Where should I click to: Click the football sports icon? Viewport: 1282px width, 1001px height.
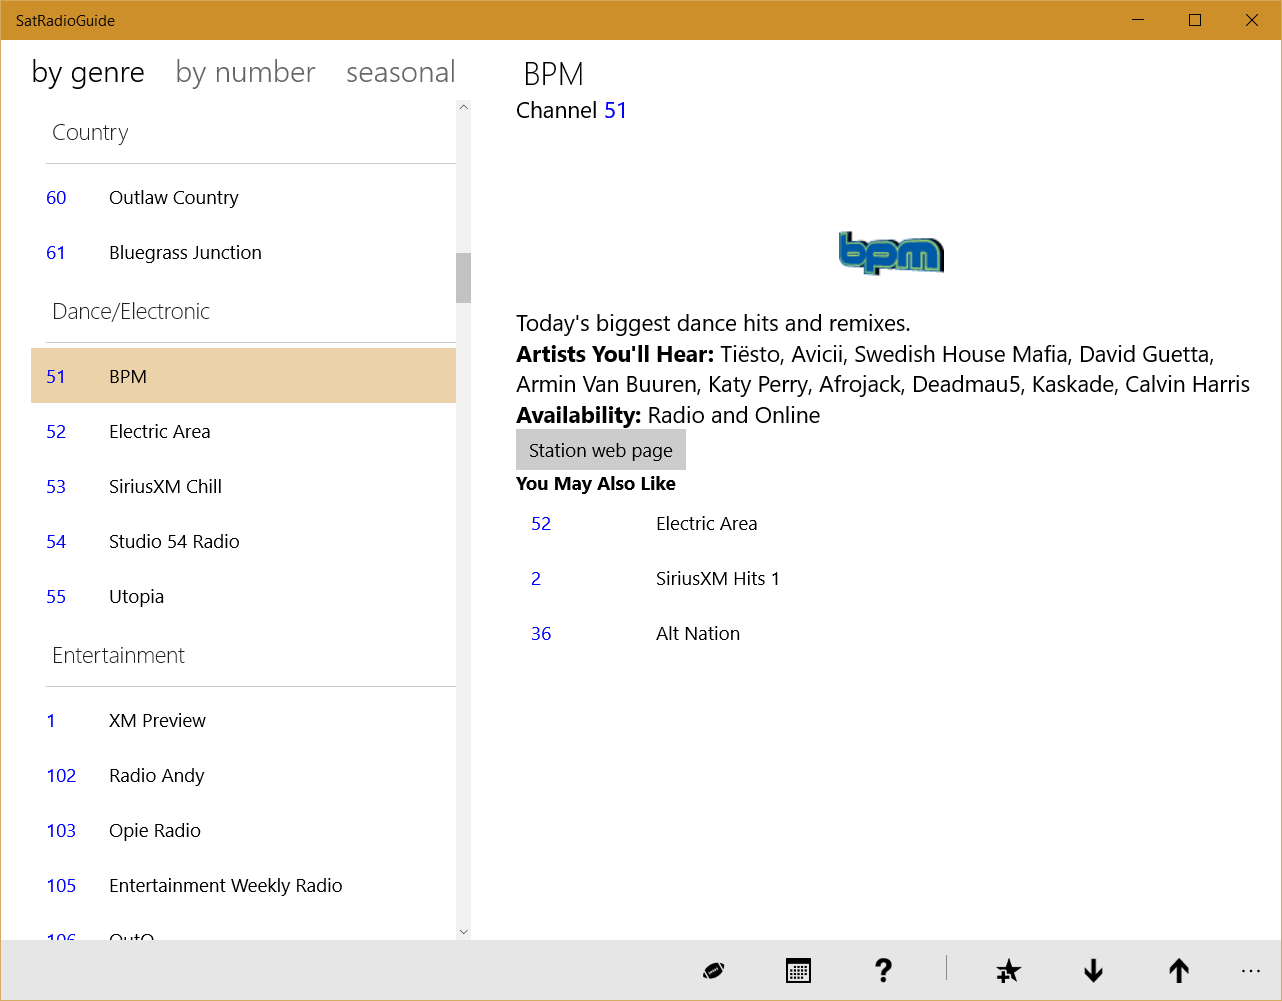pos(713,970)
